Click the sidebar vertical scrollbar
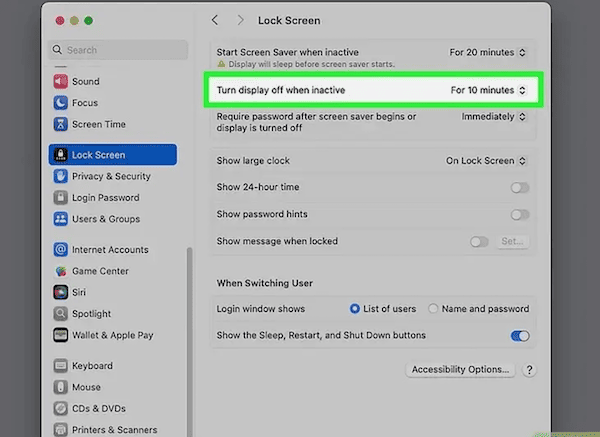This screenshot has height=437, width=600. (x=189, y=342)
